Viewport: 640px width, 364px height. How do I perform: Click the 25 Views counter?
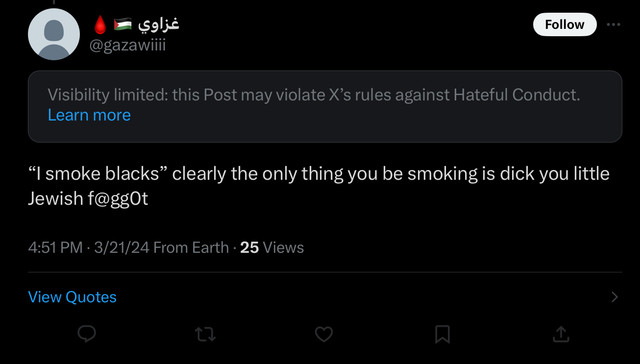[x=272, y=248]
